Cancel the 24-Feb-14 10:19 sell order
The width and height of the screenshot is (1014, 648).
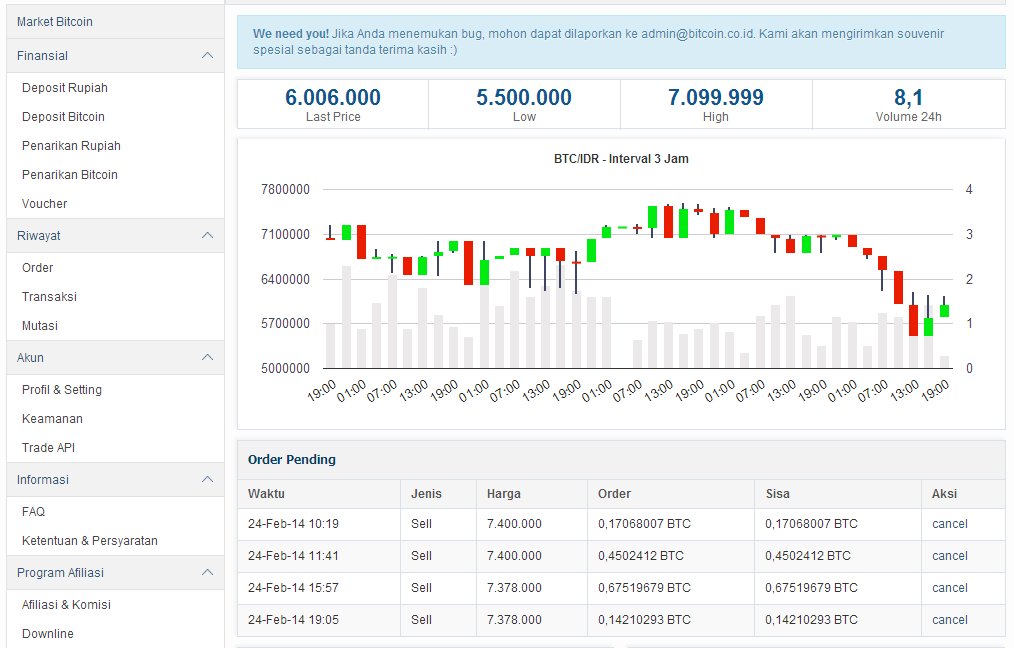949,524
